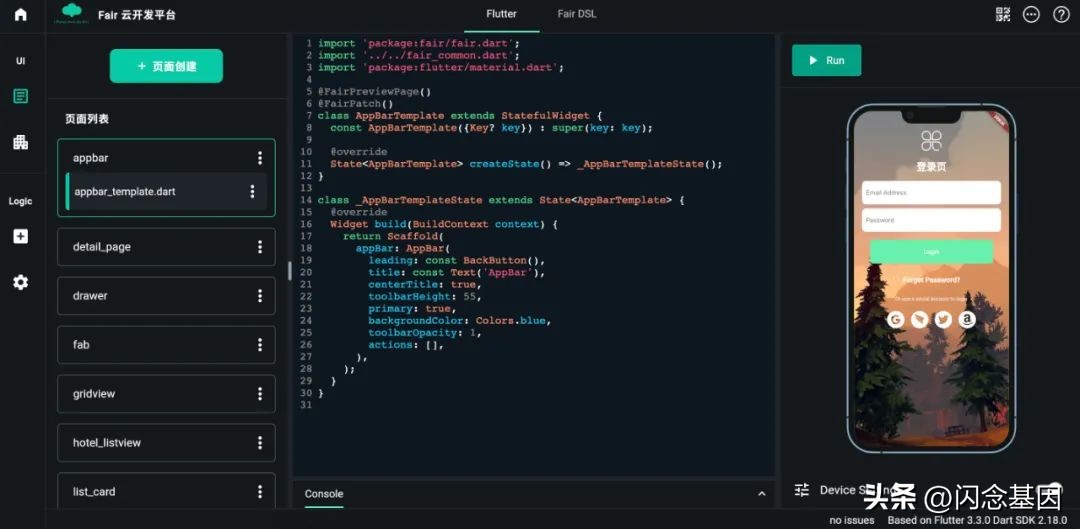This screenshot has width=1080, height=529.
Task: Click the panel divider handle beside editor
Action: [x=290, y=270]
